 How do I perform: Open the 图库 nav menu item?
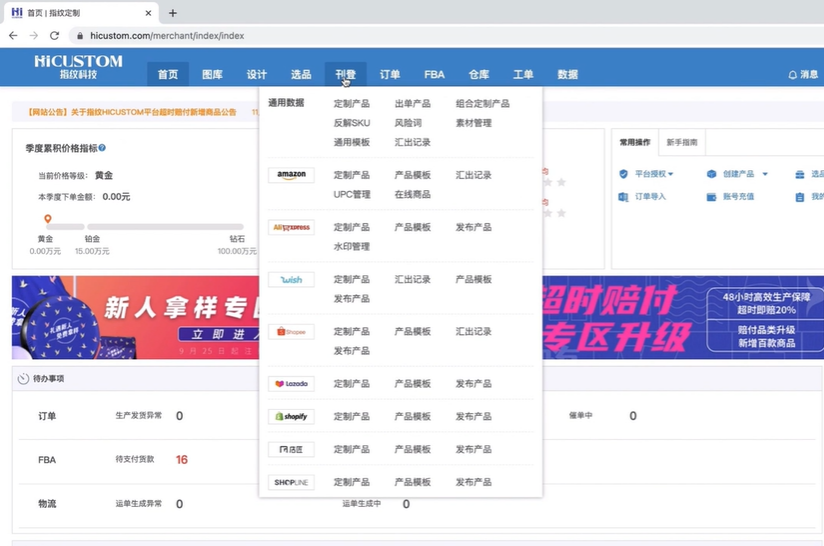(212, 75)
